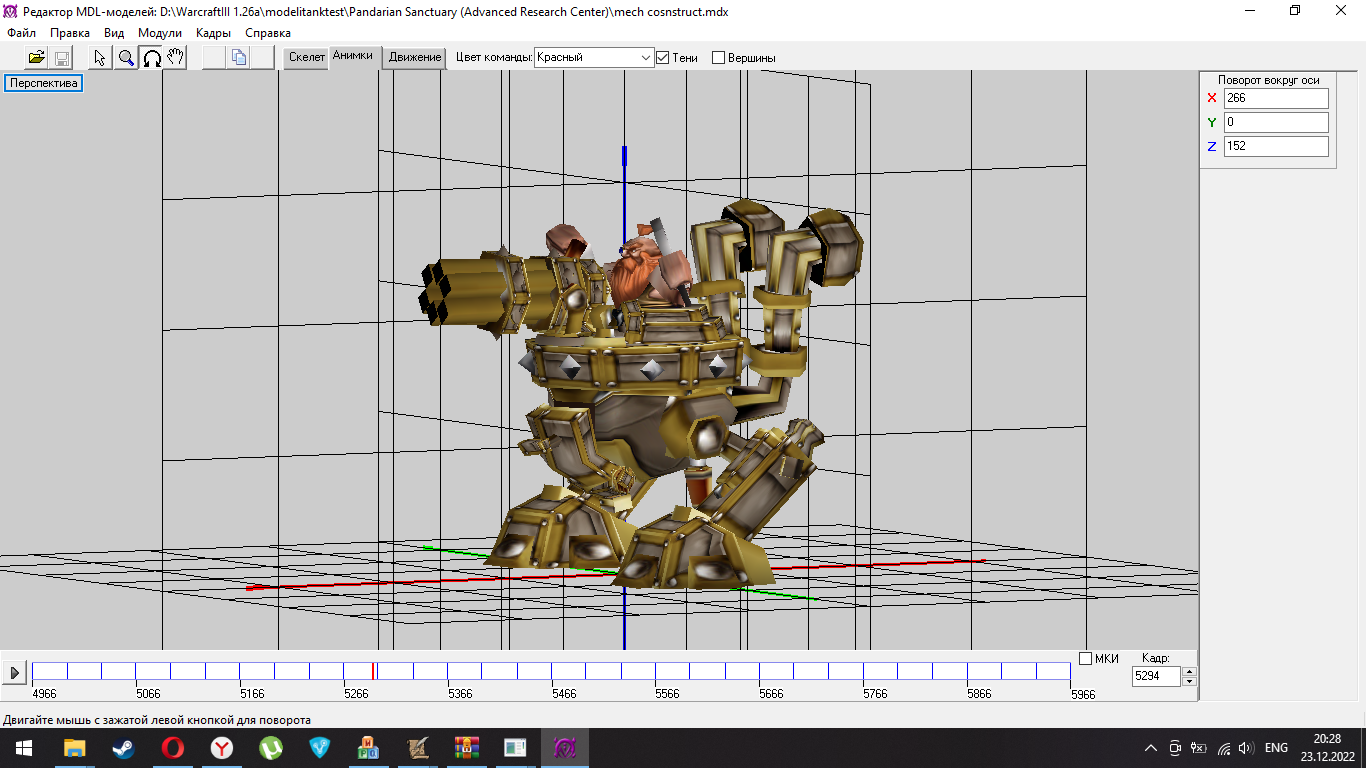The image size is (1366, 768).
Task: Click the blue shield taskbar icon
Action: [320, 747]
